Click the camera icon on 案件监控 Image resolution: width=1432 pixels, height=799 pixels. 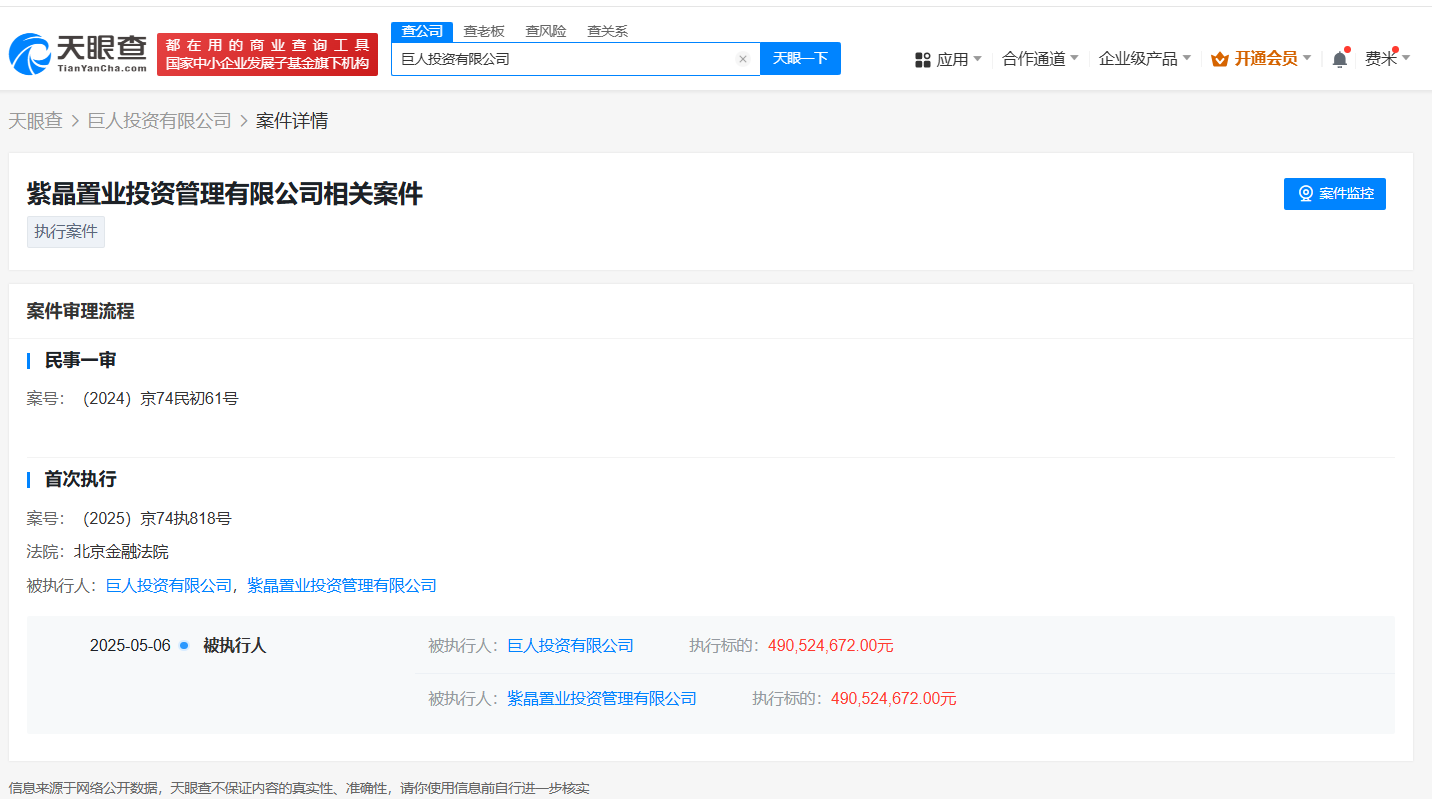(x=1305, y=193)
